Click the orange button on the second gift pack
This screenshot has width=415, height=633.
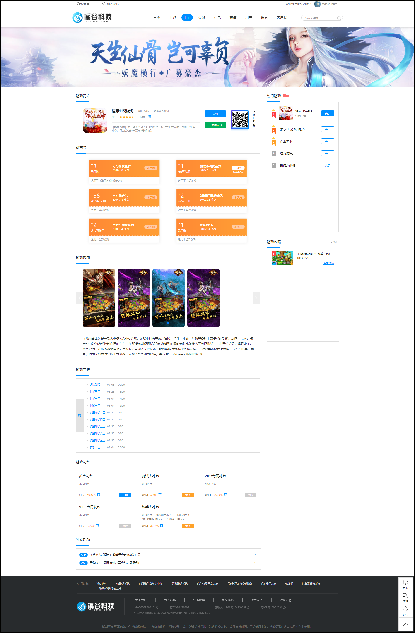[188, 495]
